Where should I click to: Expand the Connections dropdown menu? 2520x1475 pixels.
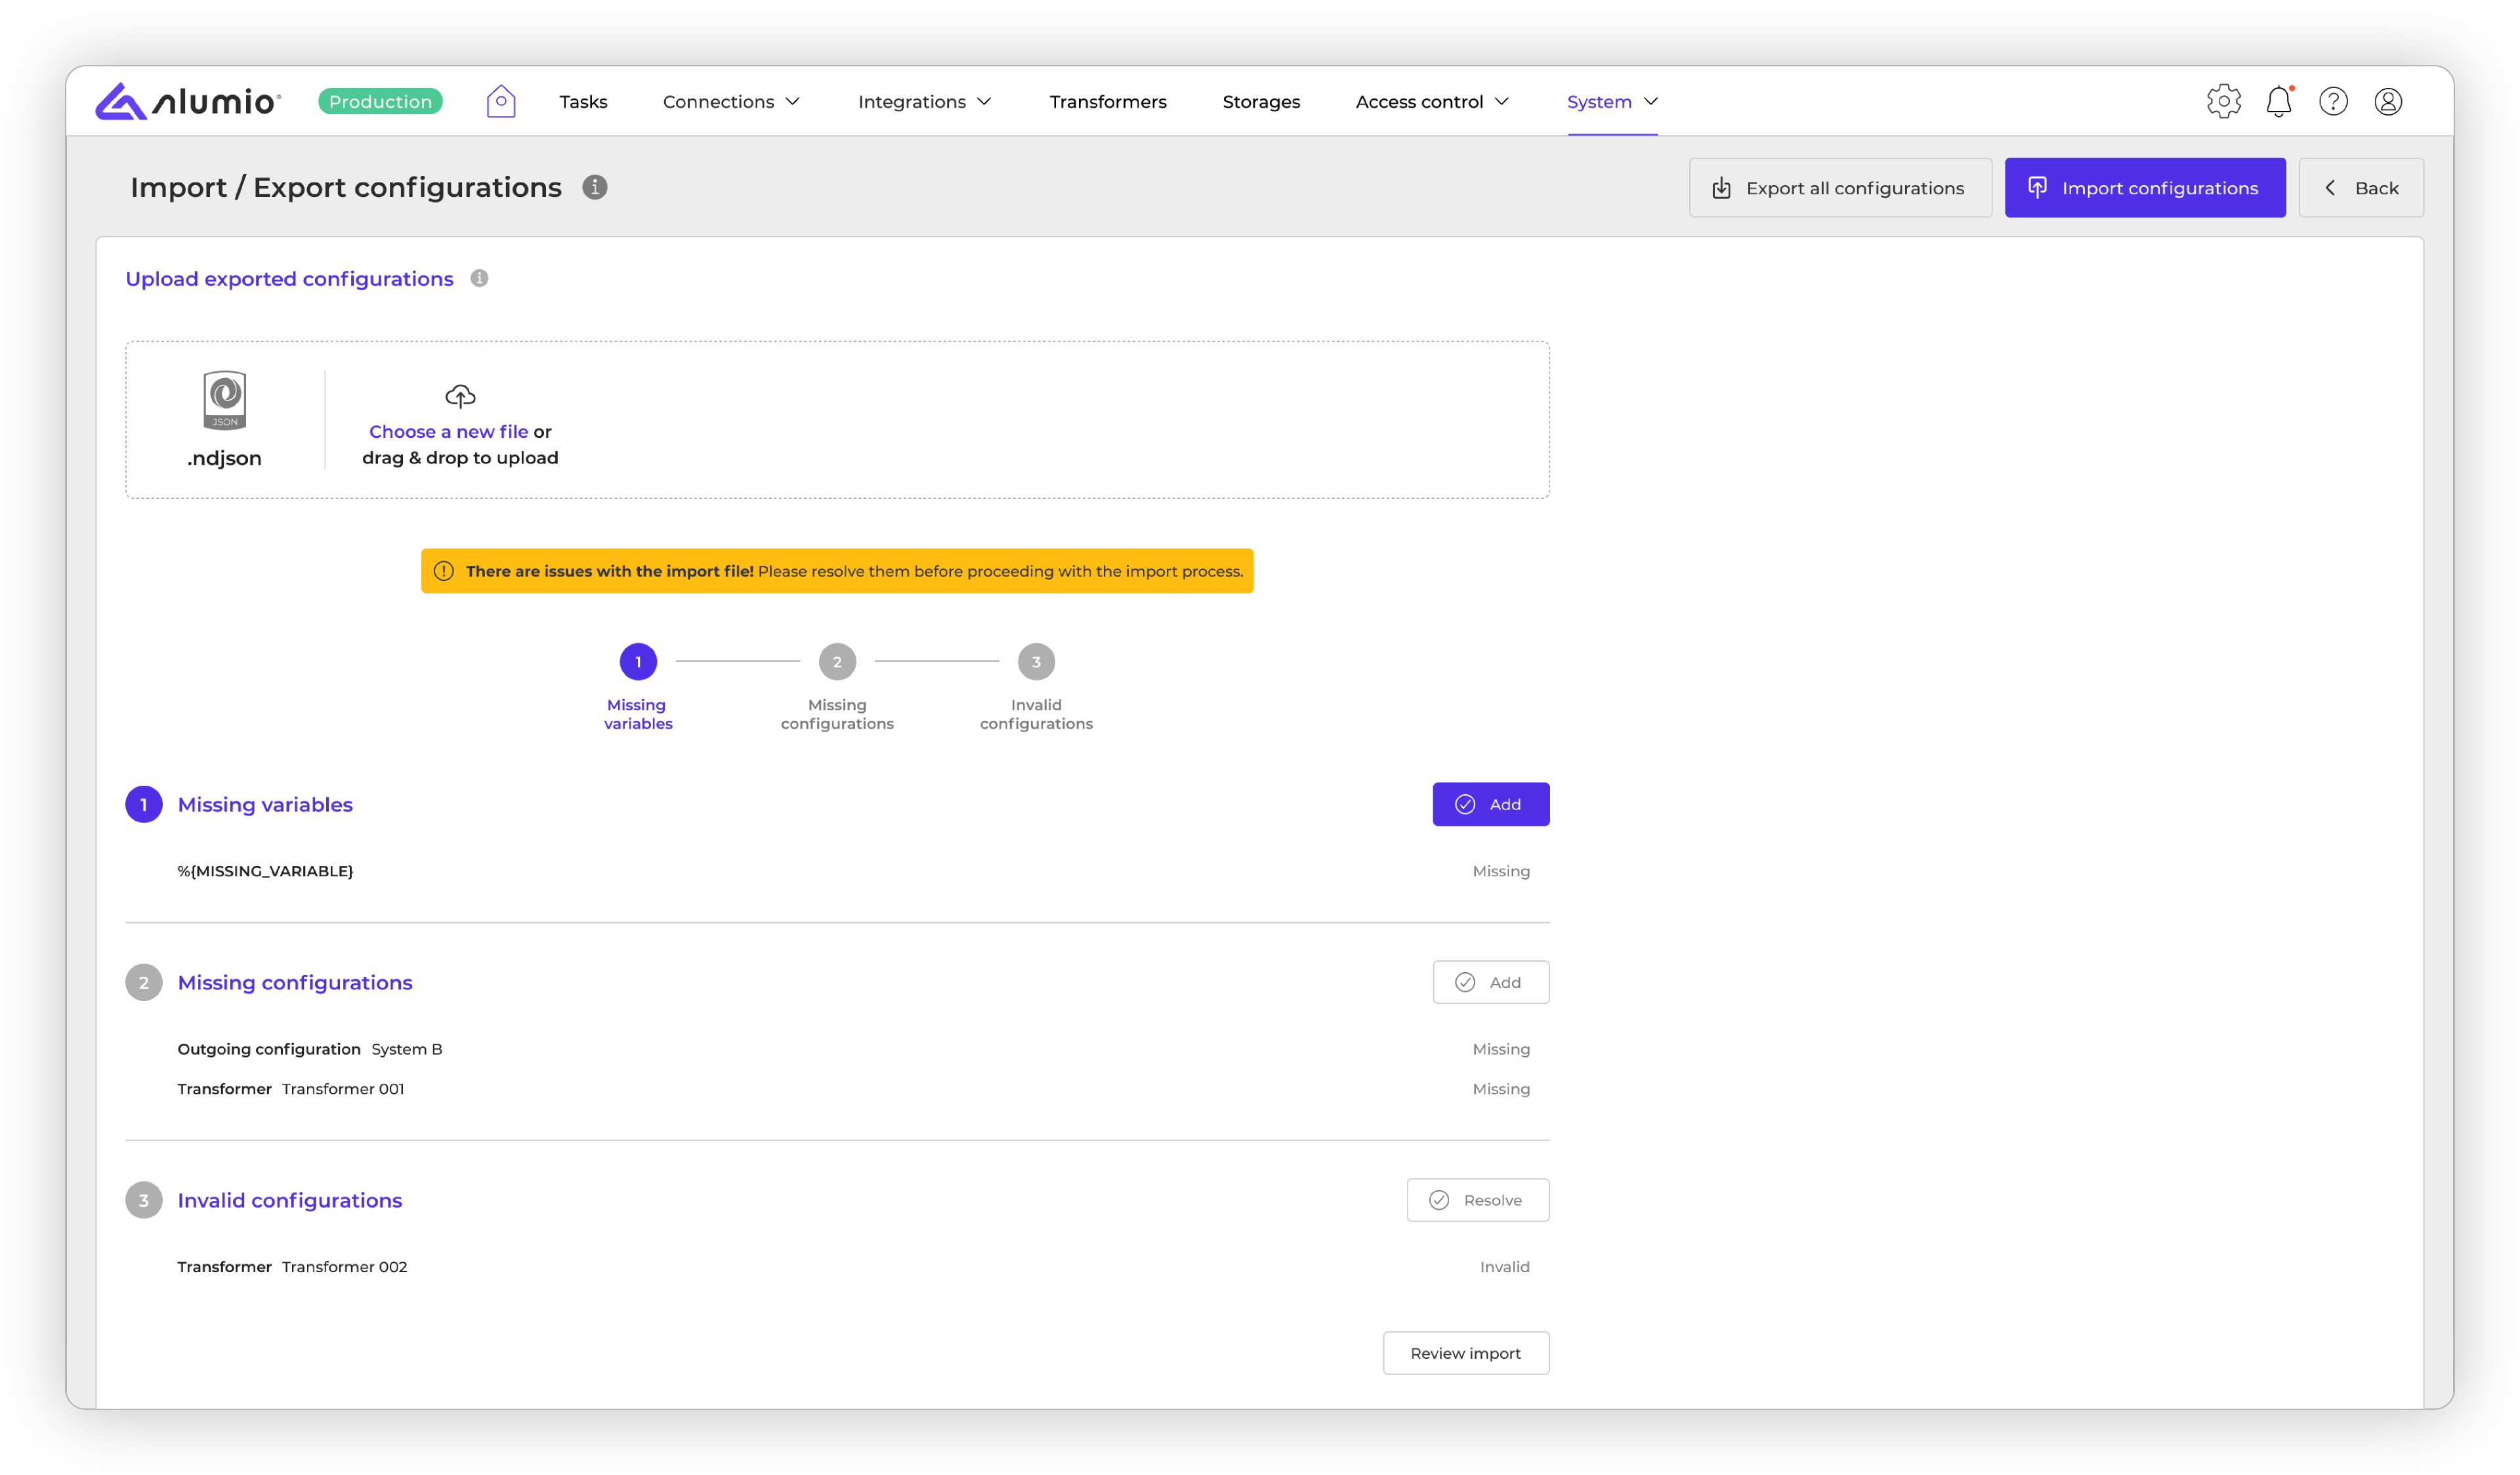tap(731, 101)
